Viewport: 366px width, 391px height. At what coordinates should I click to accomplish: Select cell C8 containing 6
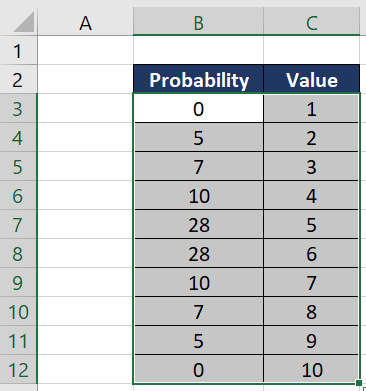click(x=312, y=253)
